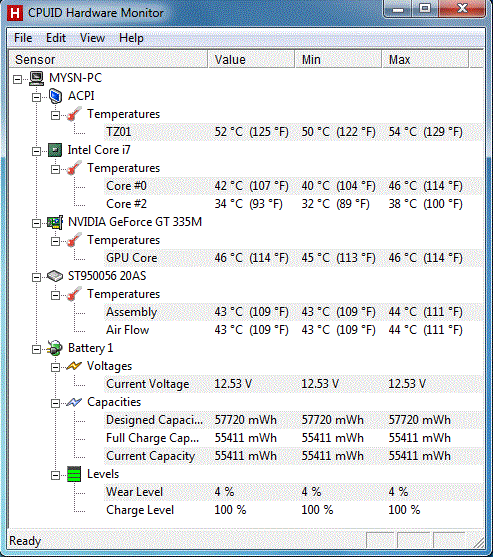Open the File menu
Image resolution: width=493 pixels, height=557 pixels.
(x=23, y=38)
